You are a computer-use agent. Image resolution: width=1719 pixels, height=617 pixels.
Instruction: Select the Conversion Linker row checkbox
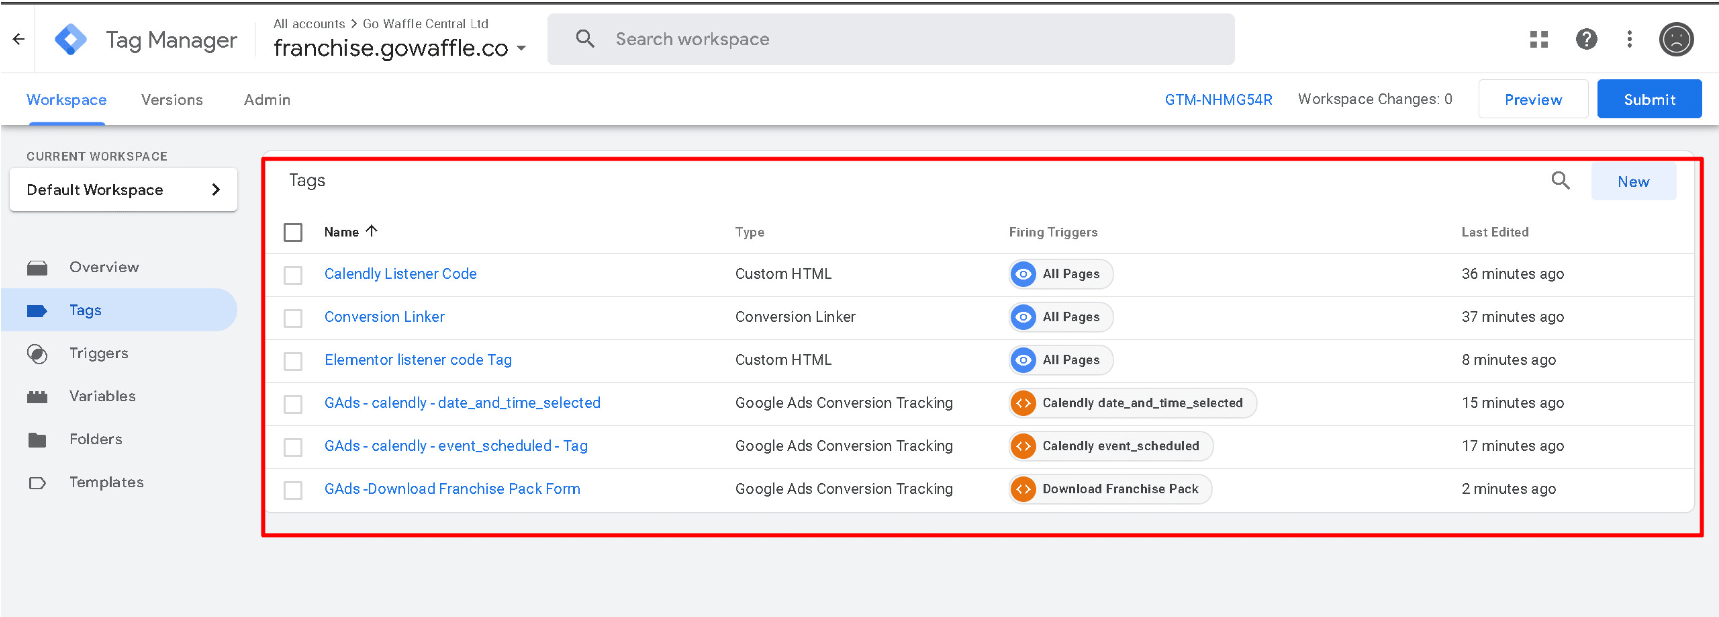click(293, 318)
